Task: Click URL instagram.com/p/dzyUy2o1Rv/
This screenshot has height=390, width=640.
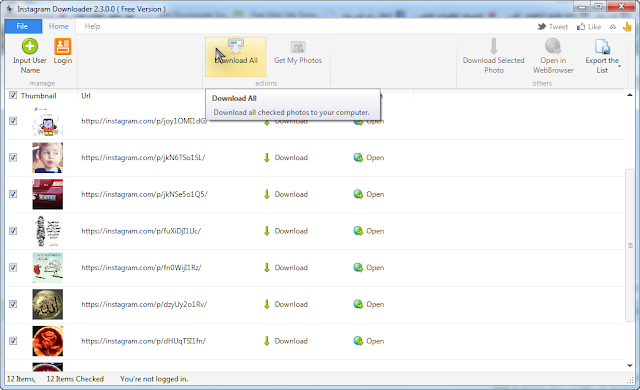Action: click(144, 304)
